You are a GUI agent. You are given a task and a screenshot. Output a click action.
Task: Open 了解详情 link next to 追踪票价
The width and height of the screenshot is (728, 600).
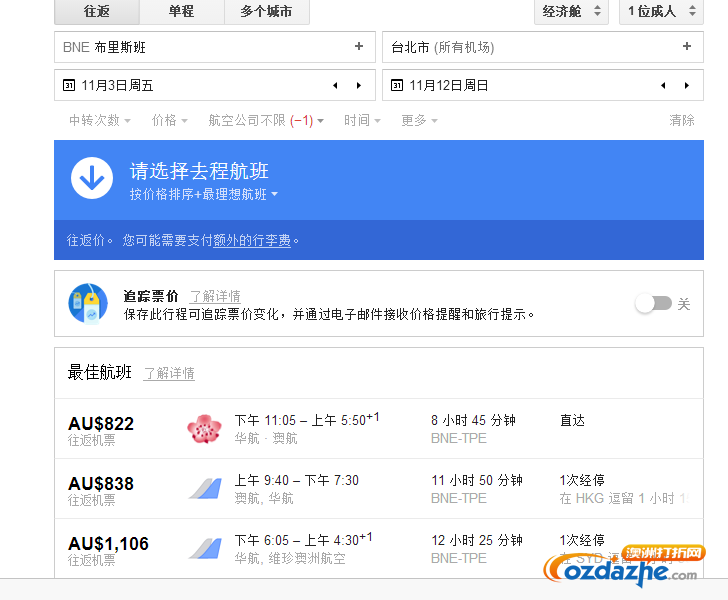[x=215, y=296]
